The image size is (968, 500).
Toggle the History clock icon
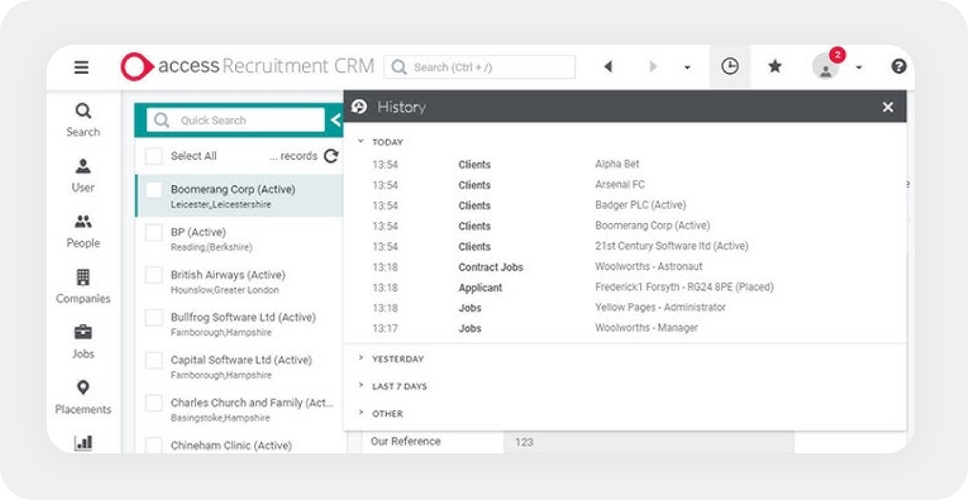tap(730, 66)
